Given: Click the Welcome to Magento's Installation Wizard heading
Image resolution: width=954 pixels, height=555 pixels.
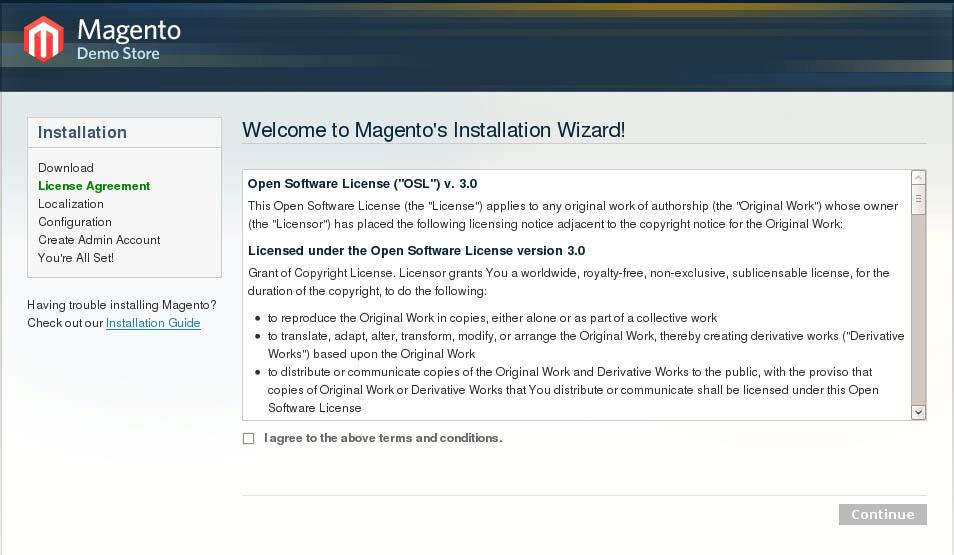Looking at the screenshot, I should (x=433, y=130).
